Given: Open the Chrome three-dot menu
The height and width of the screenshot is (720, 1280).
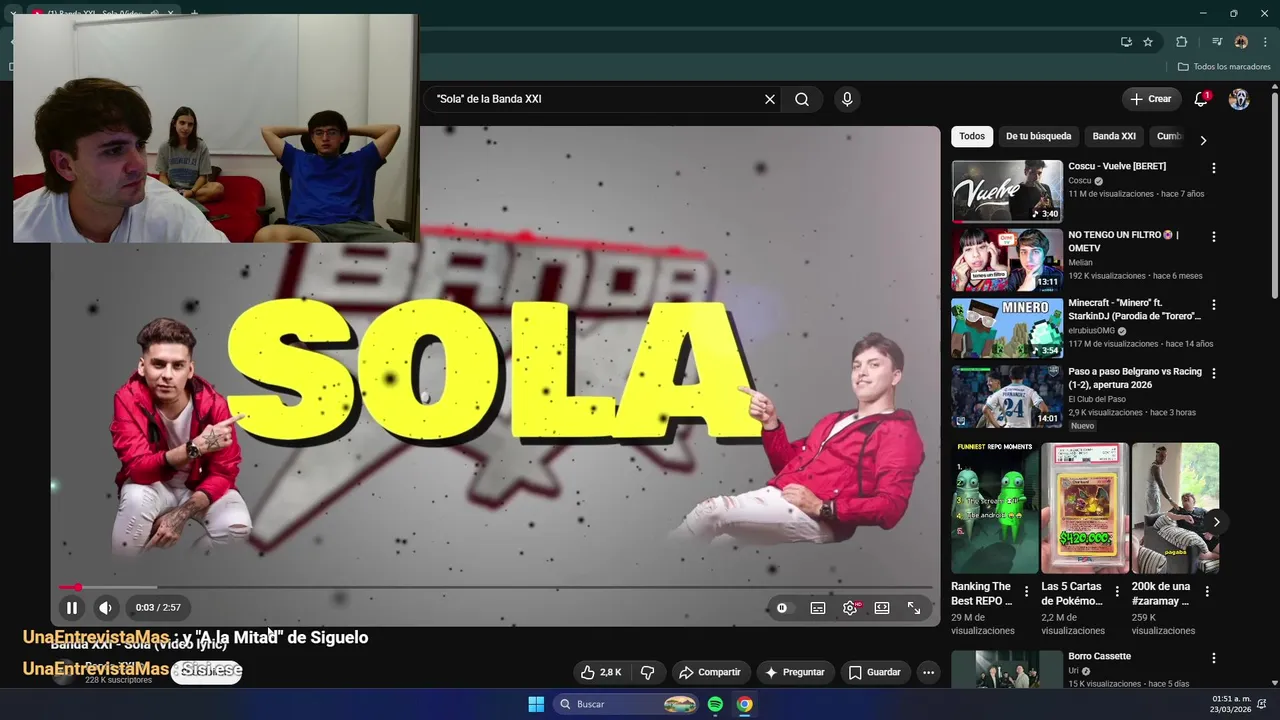Looking at the screenshot, I should 1266,42.
